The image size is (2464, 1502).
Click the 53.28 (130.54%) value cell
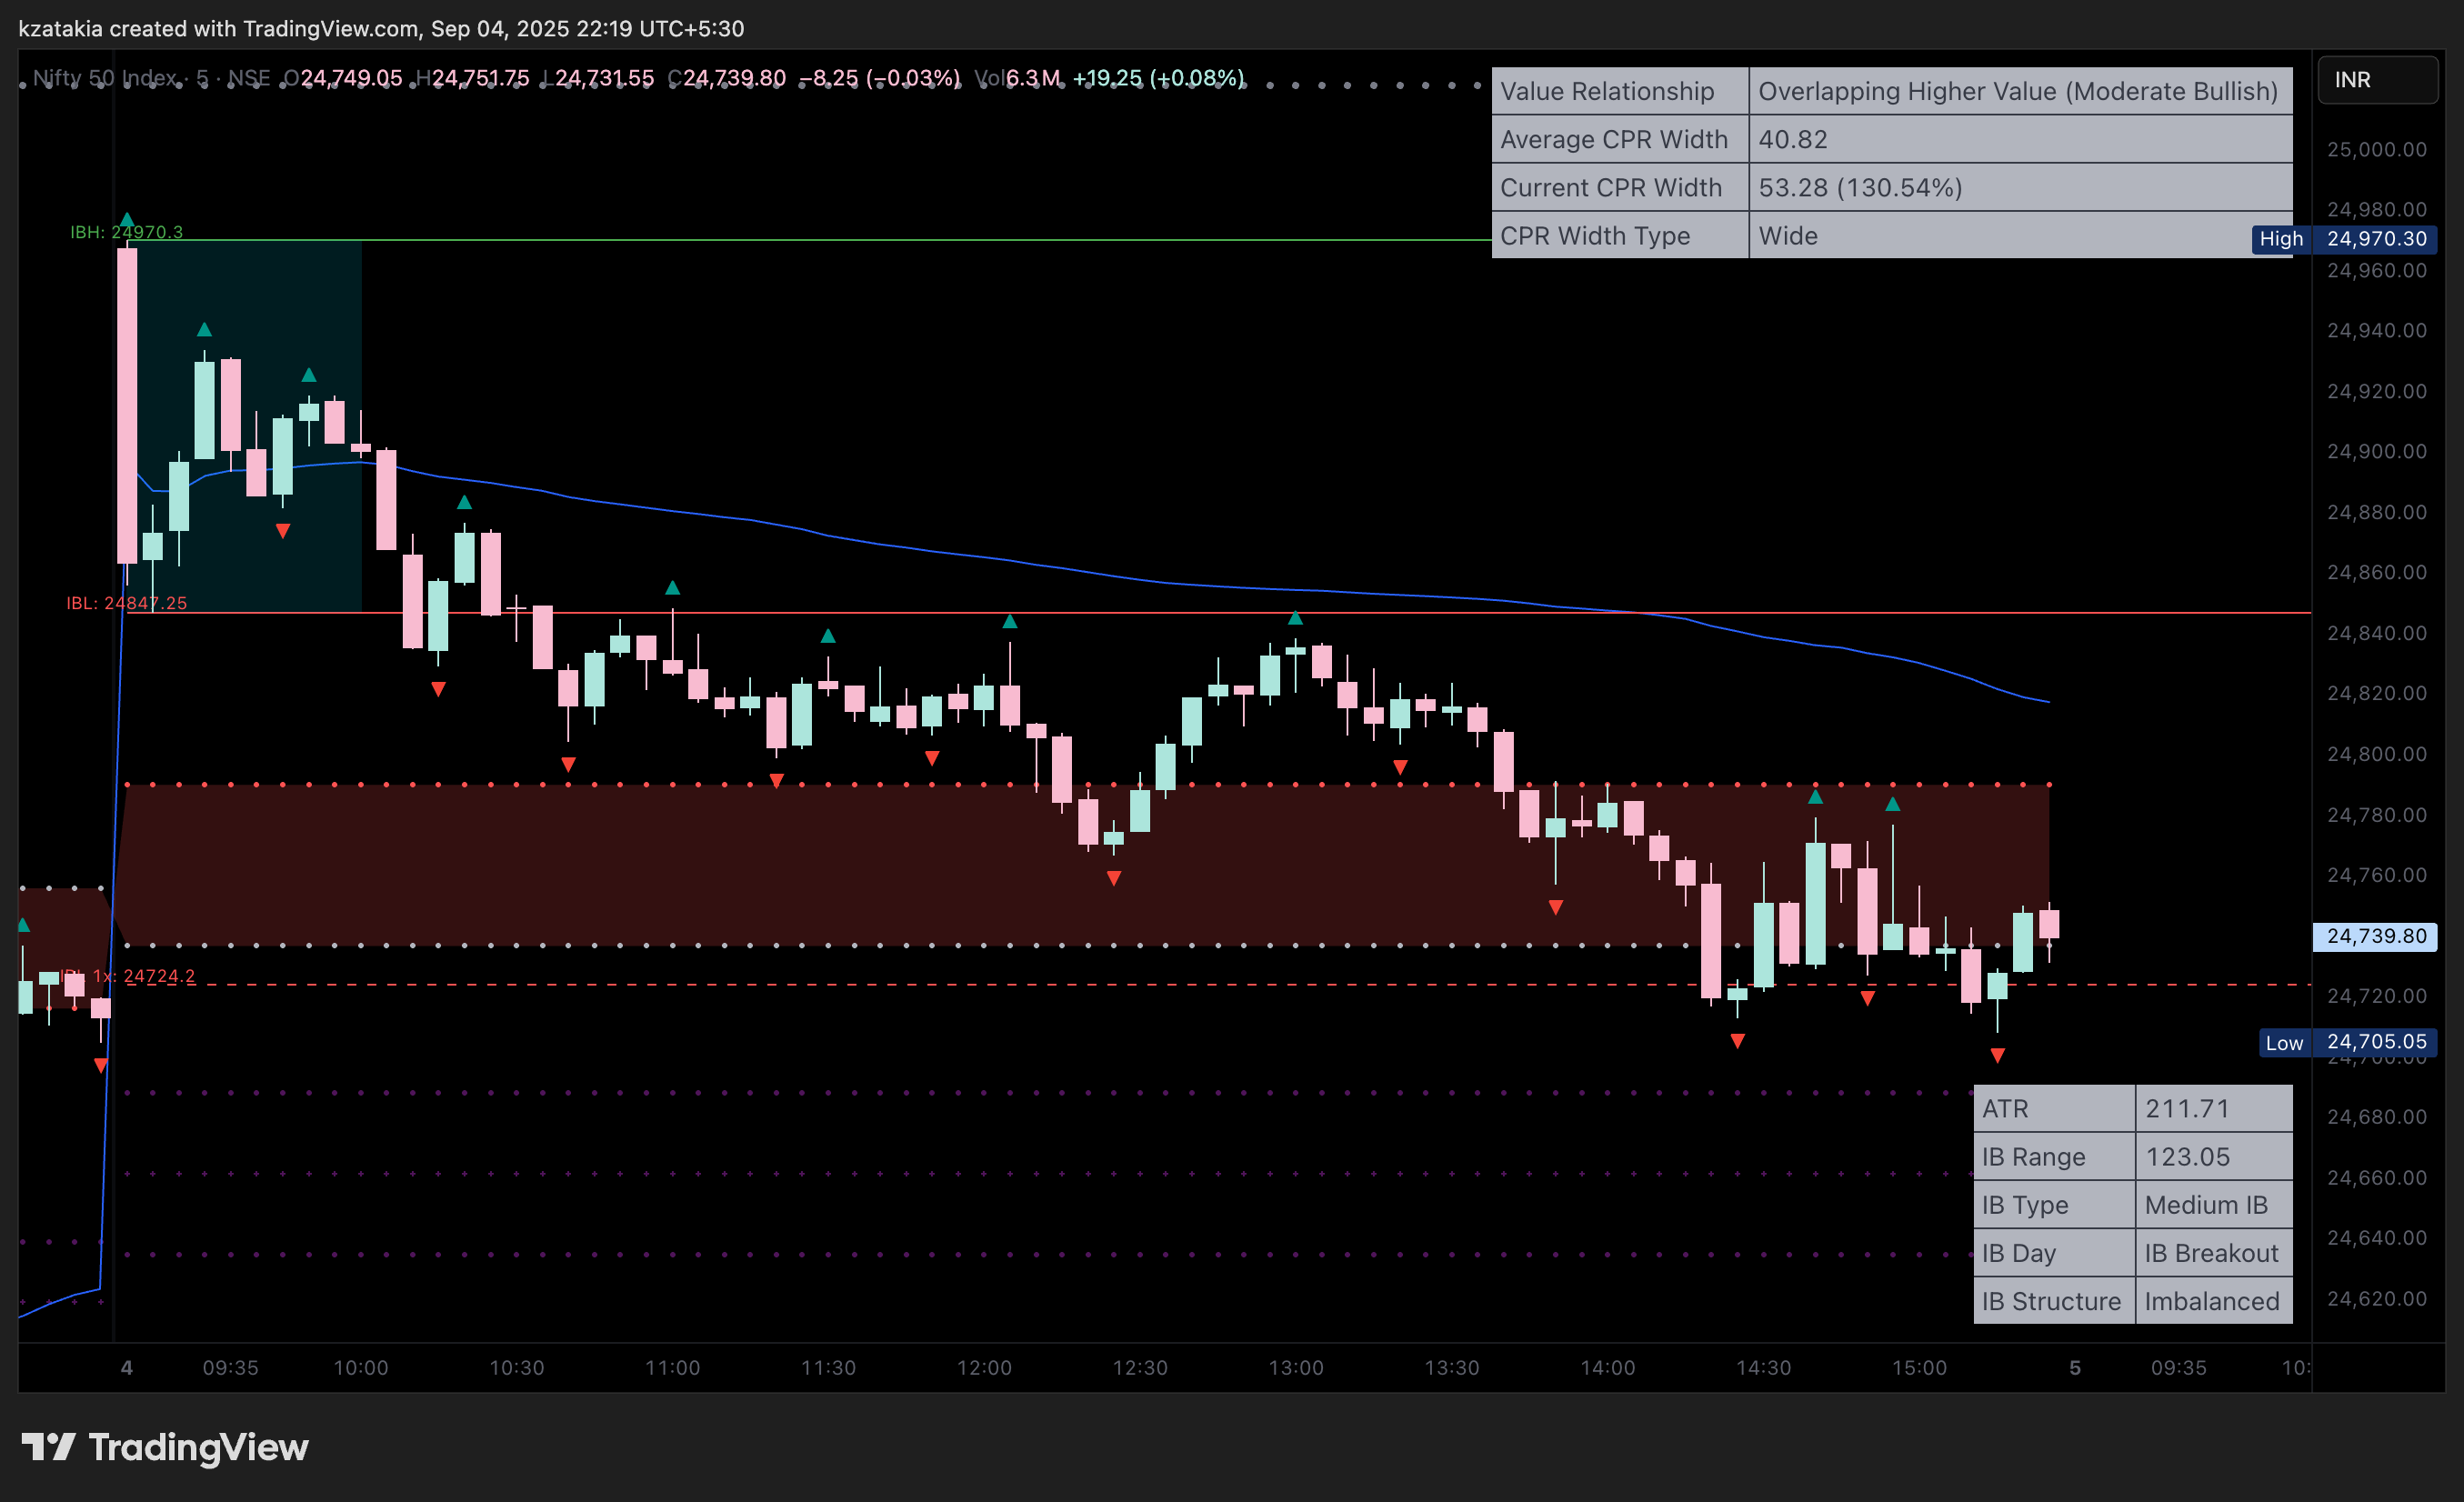2020,187
